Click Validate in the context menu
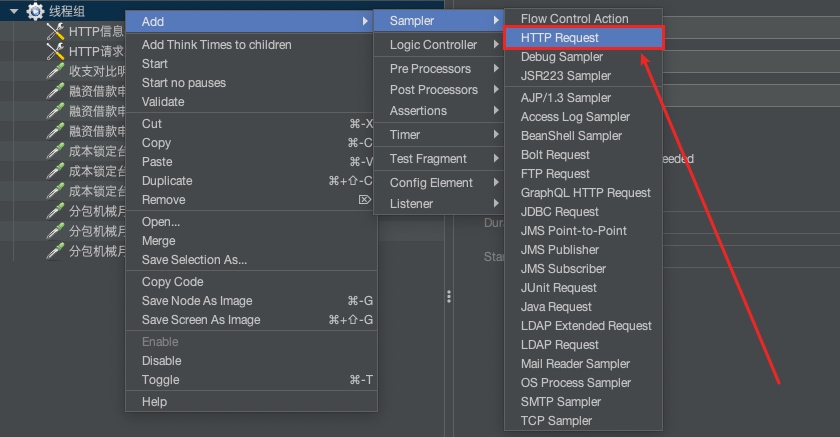Image resolution: width=840 pixels, height=437 pixels. pos(163,102)
